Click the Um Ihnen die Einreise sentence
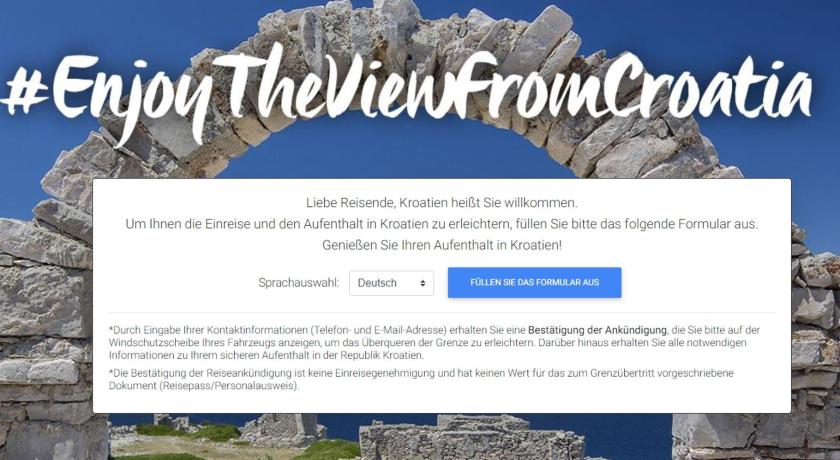This screenshot has width=840, height=460. 441,224
